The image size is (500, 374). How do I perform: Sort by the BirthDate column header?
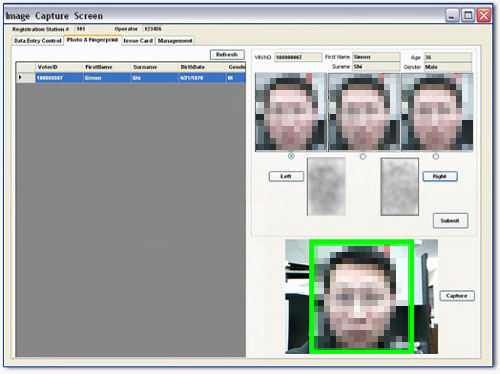coord(202,67)
